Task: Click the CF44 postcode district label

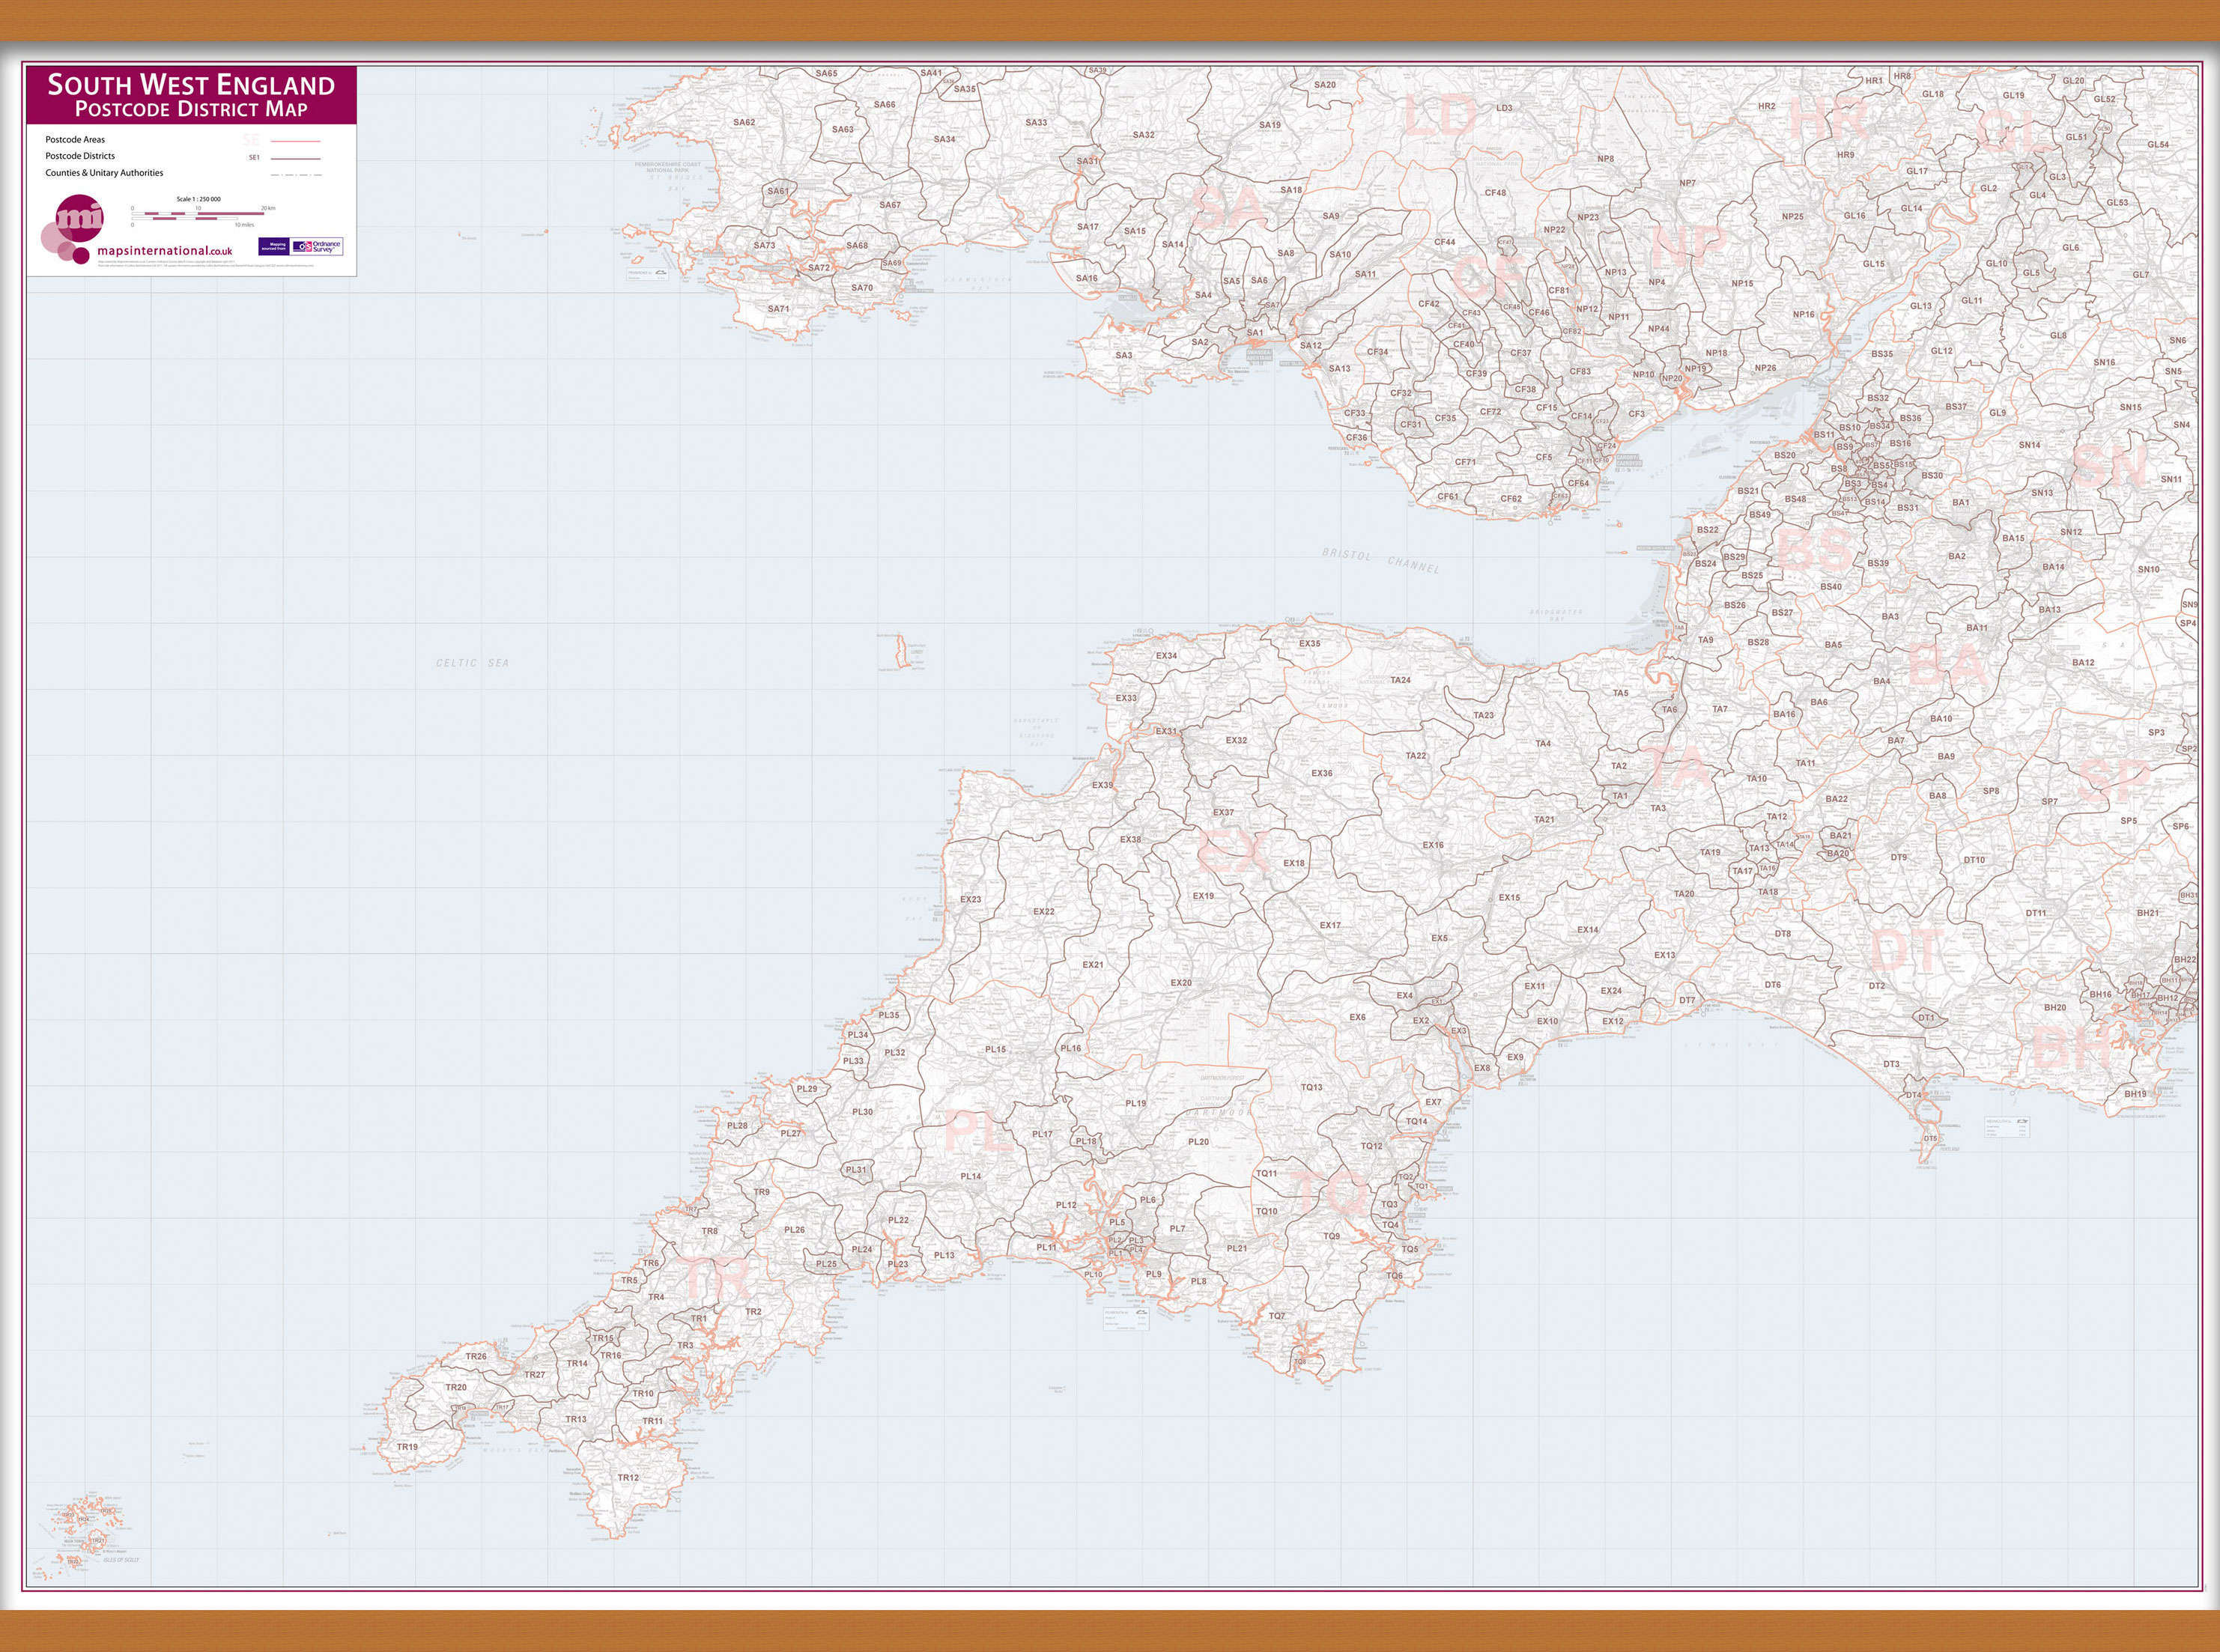Action: pyautogui.click(x=1445, y=242)
